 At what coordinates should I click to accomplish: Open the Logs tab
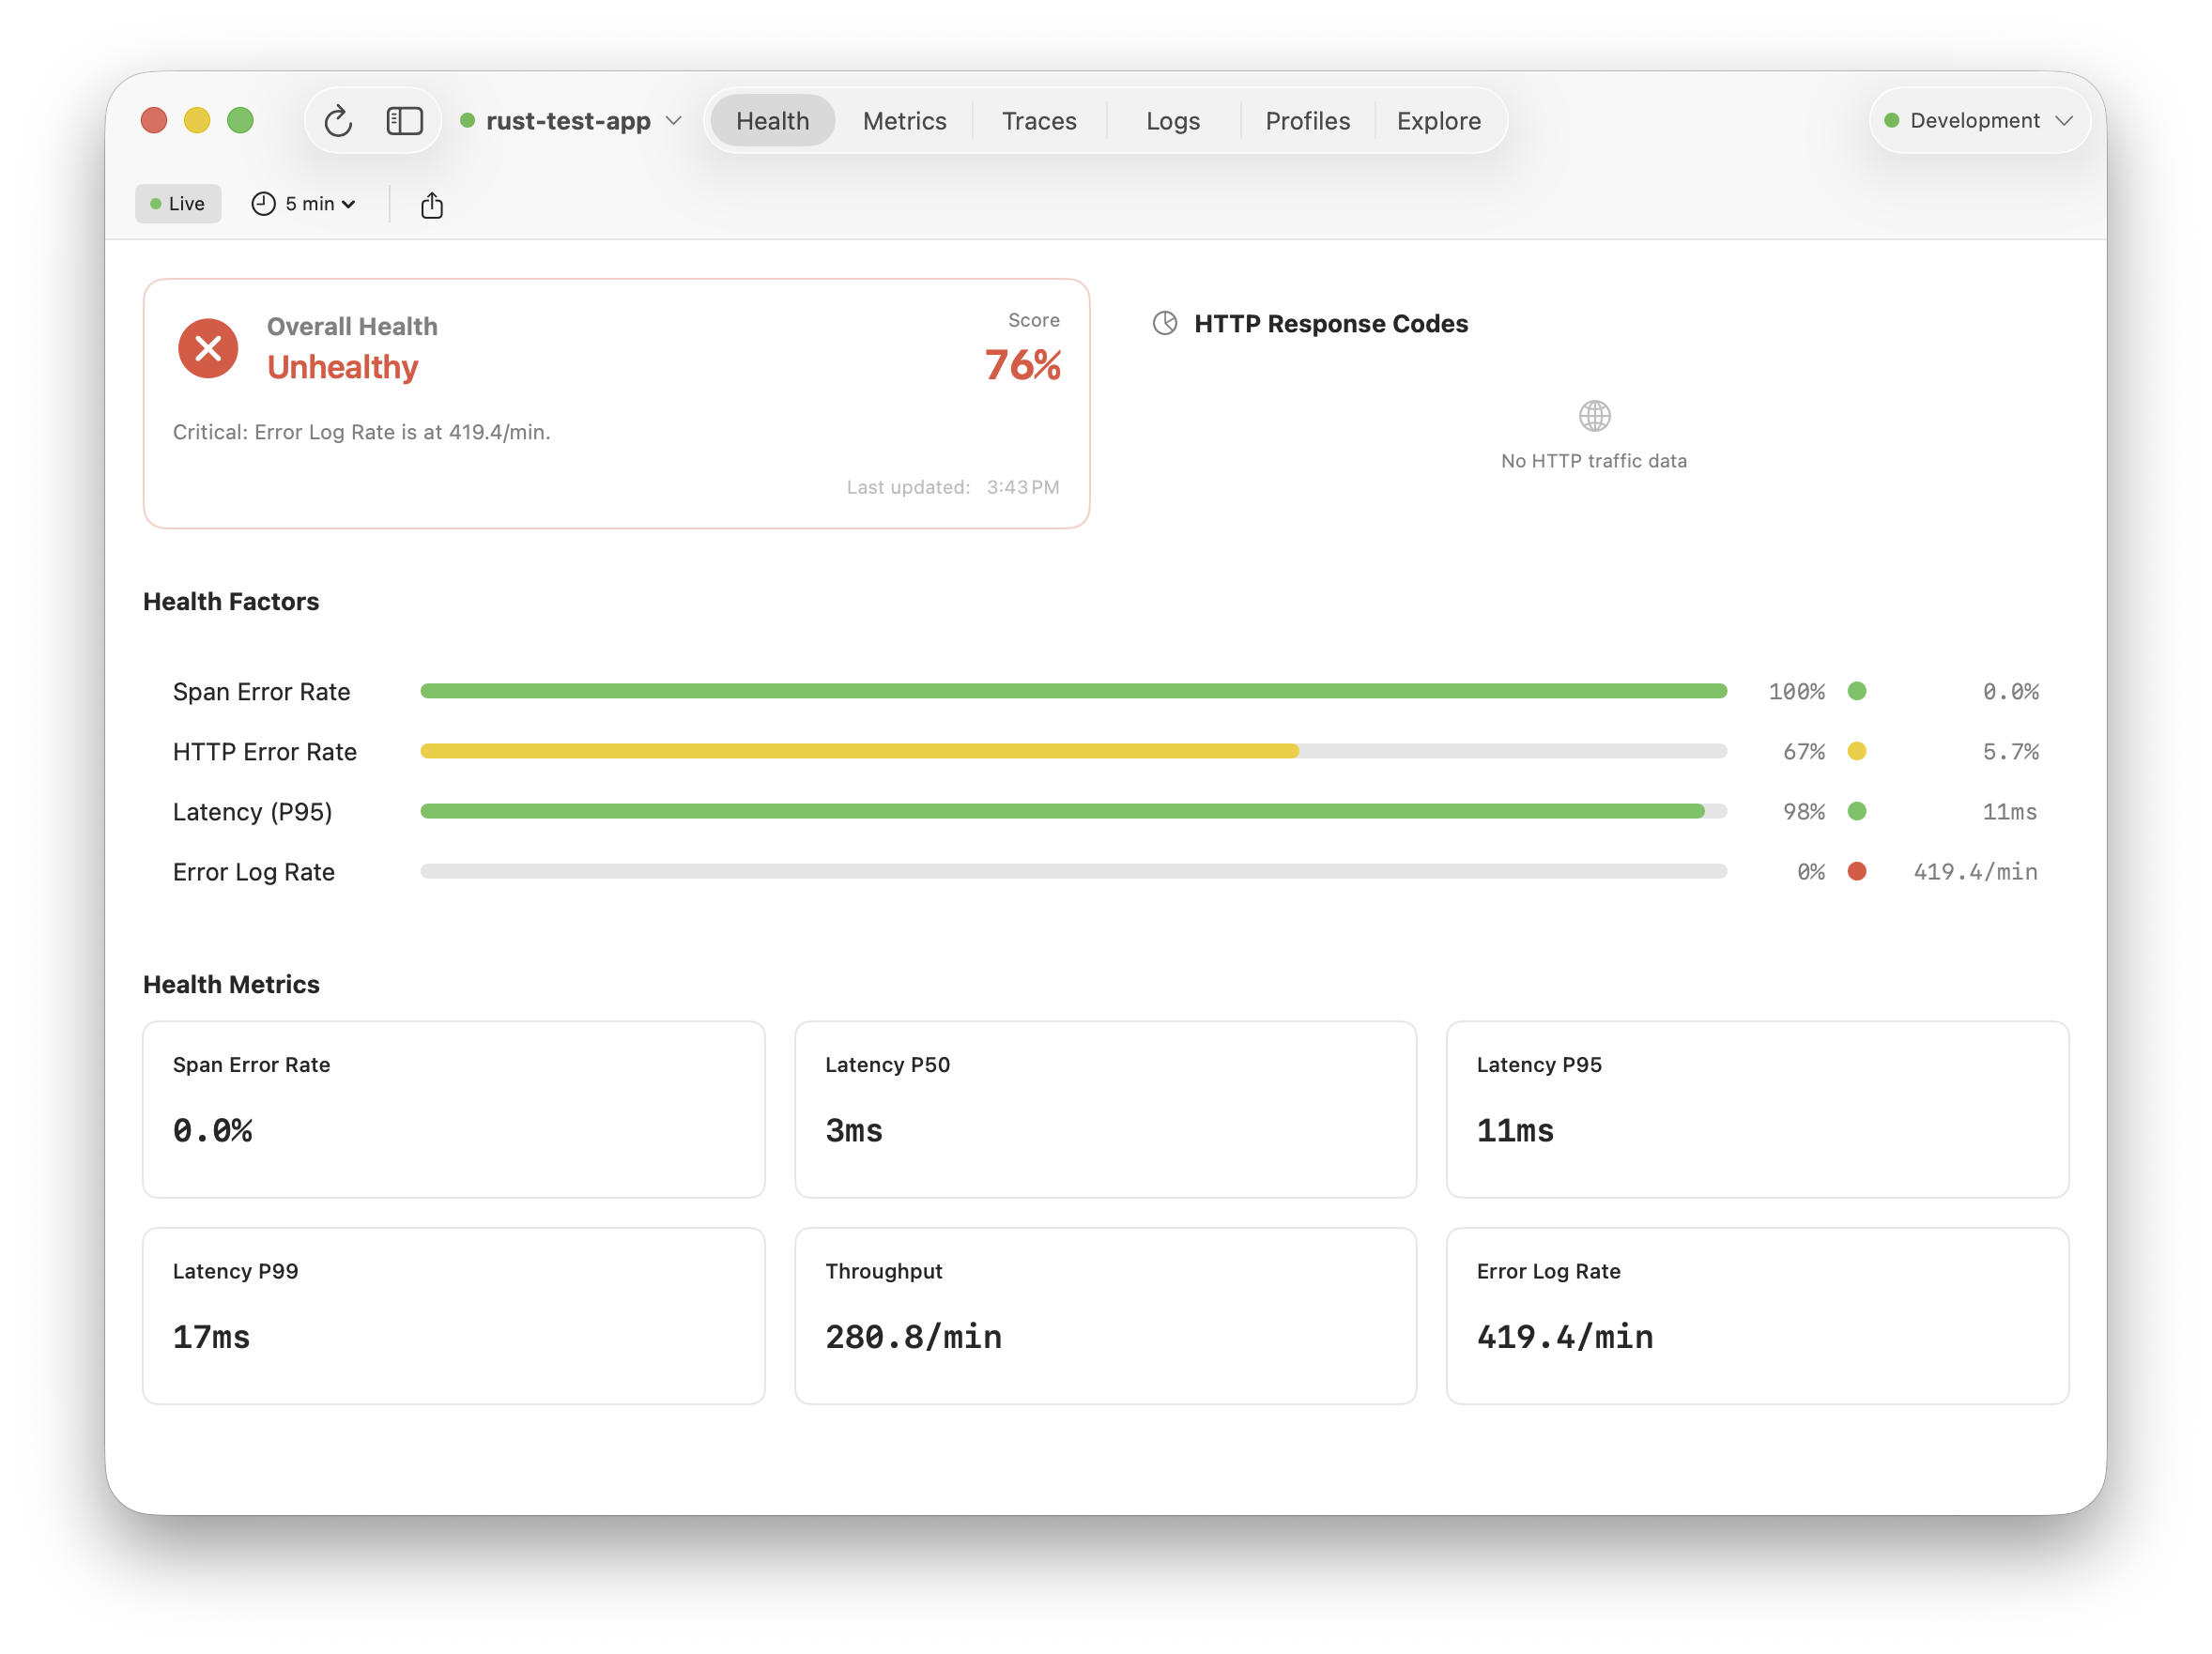1172,121
